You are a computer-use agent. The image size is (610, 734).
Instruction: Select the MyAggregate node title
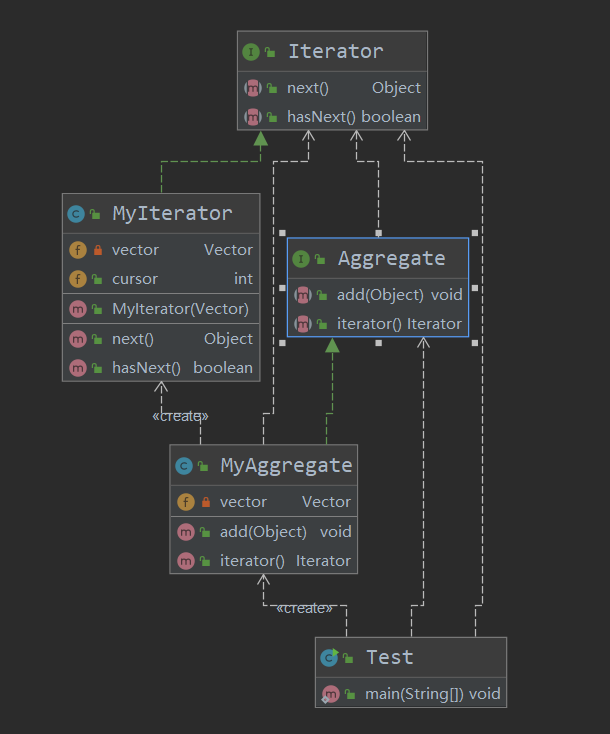[286, 466]
